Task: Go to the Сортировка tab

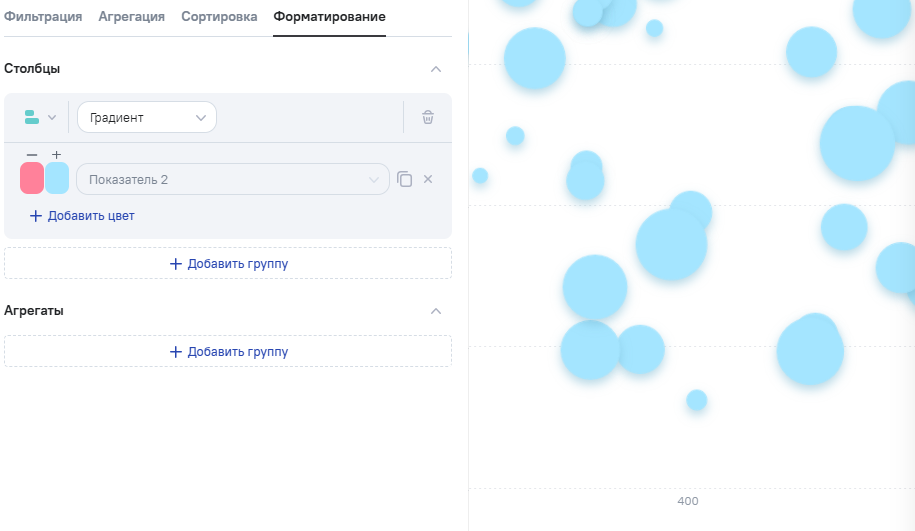Action: (x=219, y=17)
